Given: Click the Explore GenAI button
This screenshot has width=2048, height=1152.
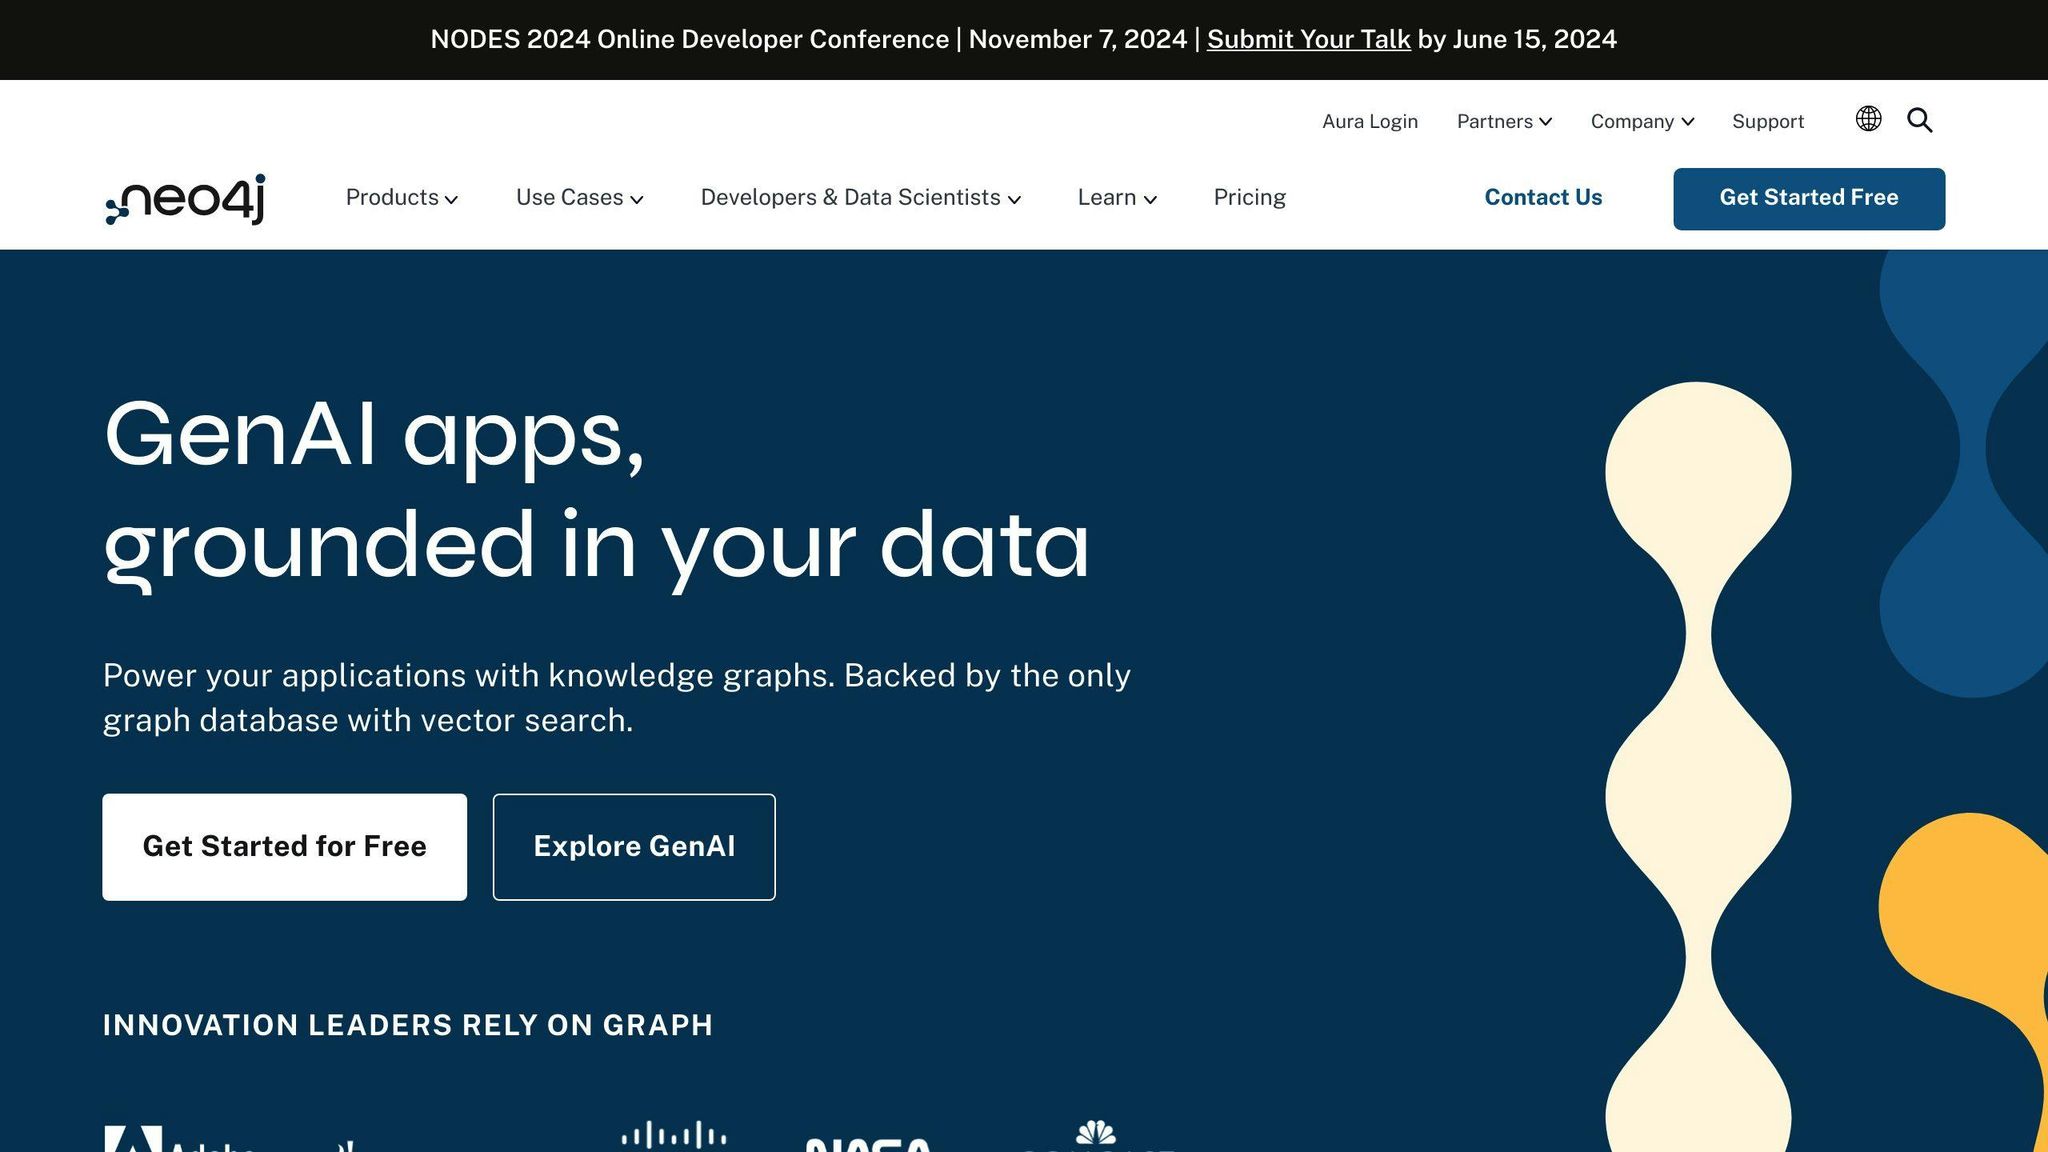Looking at the screenshot, I should (x=634, y=846).
